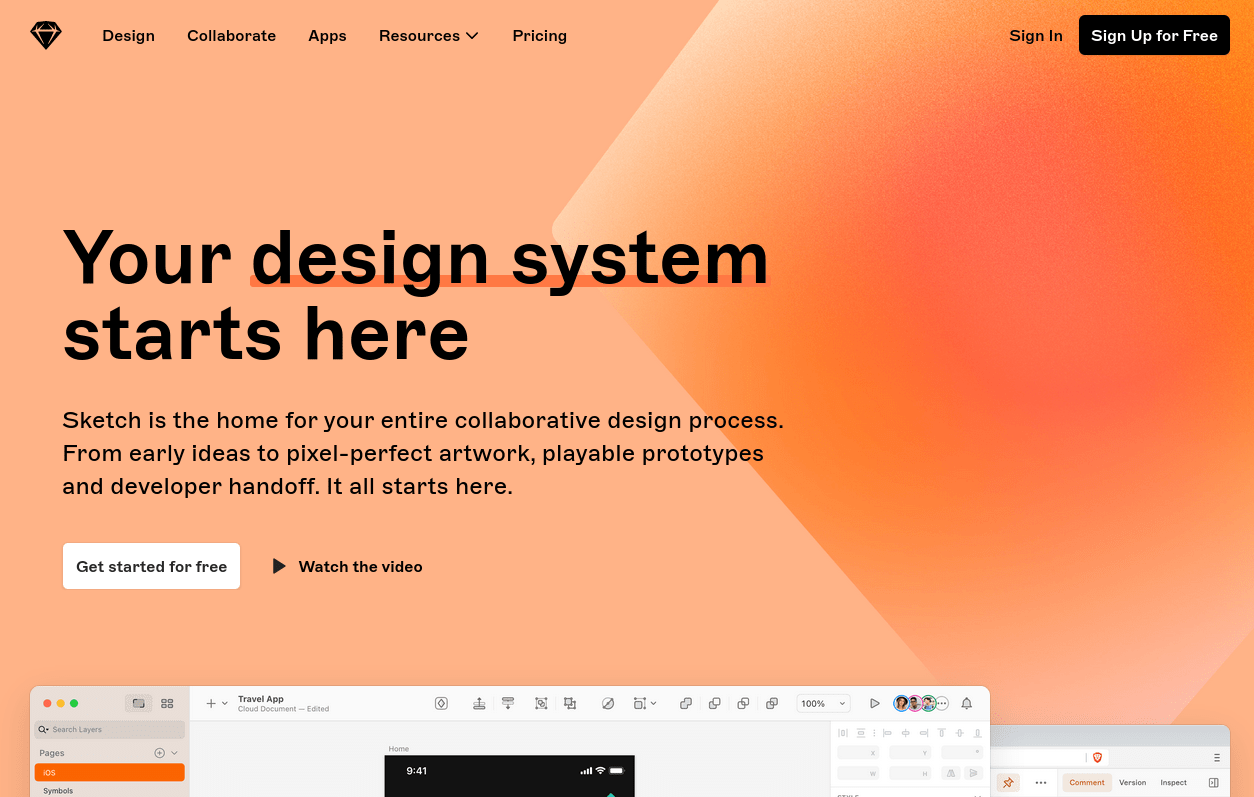Click the play triangle beside Watch the video
This screenshot has width=1254, height=797.
(279, 566)
